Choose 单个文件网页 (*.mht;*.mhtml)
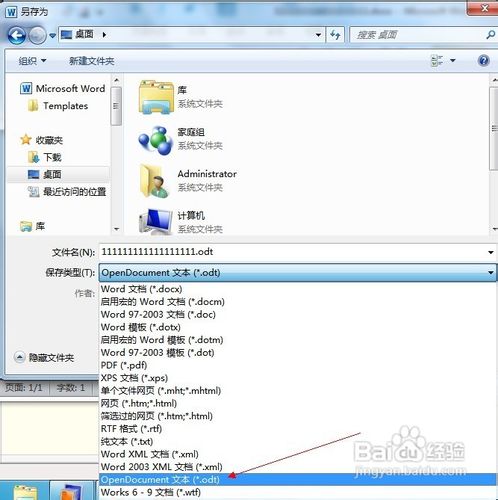The image size is (498, 500). [297, 390]
